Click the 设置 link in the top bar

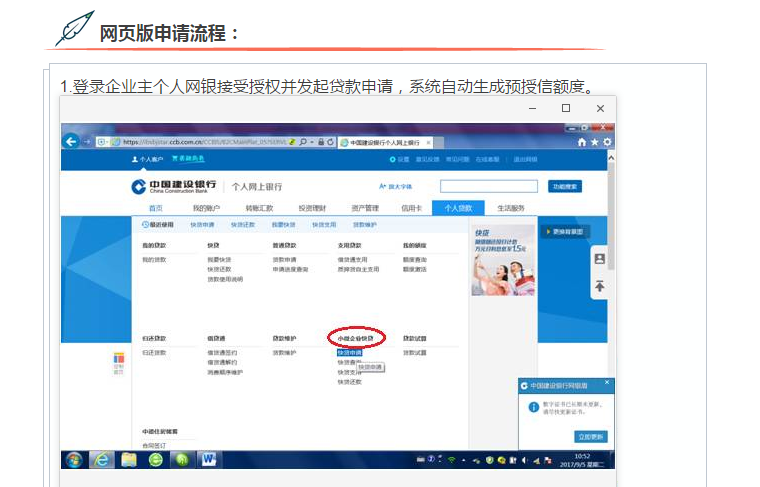click(x=399, y=159)
